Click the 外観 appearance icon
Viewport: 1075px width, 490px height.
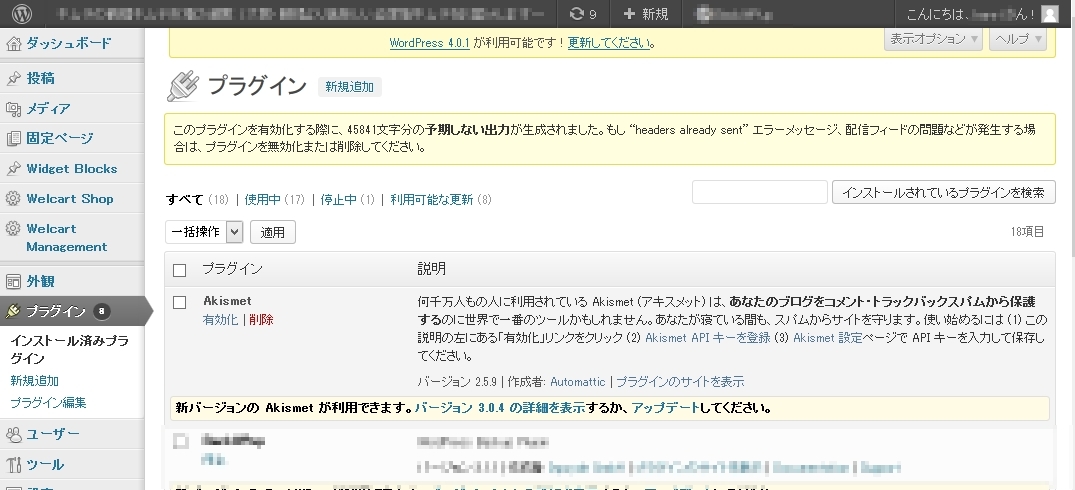[x=13, y=282]
